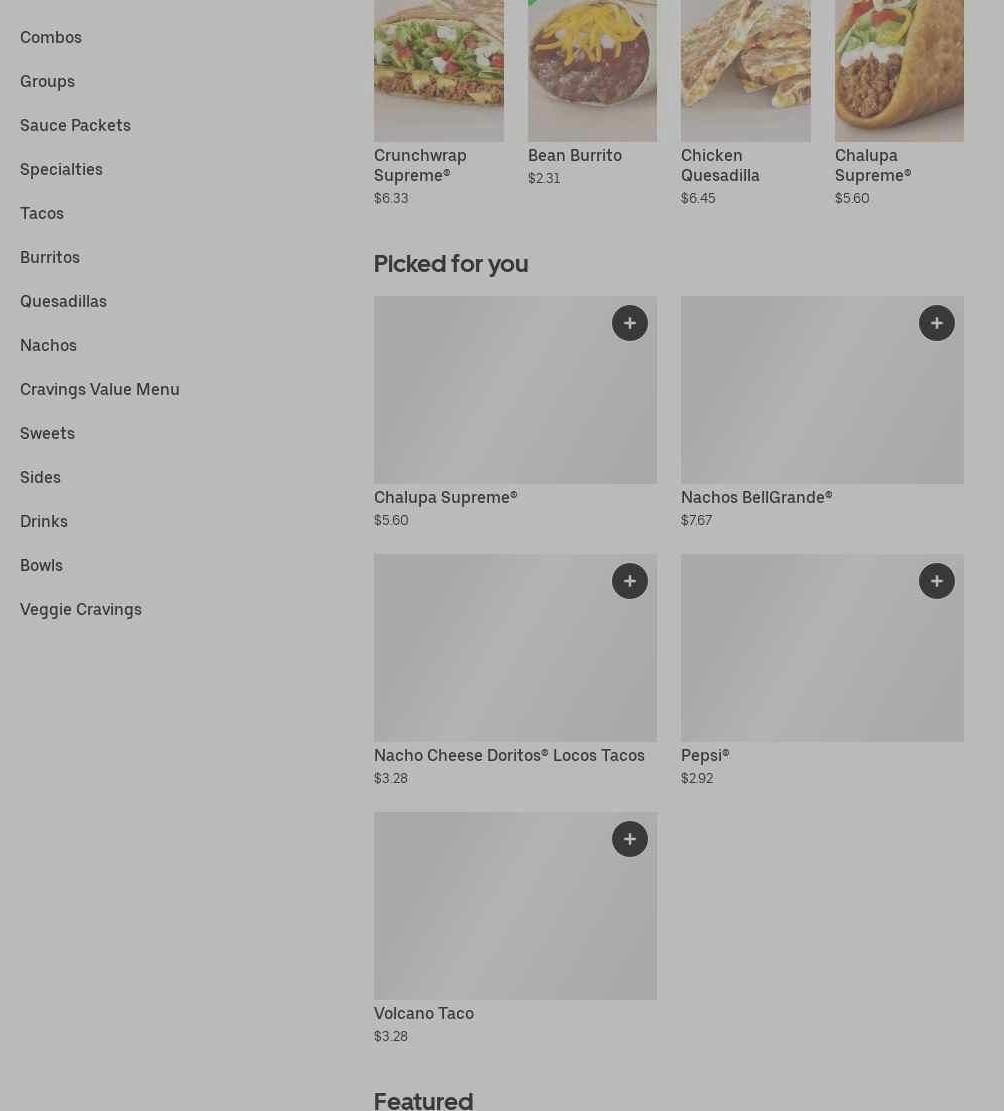This screenshot has width=1004, height=1111.
Task: Open Cravings Value Menu section
Action: tap(100, 389)
